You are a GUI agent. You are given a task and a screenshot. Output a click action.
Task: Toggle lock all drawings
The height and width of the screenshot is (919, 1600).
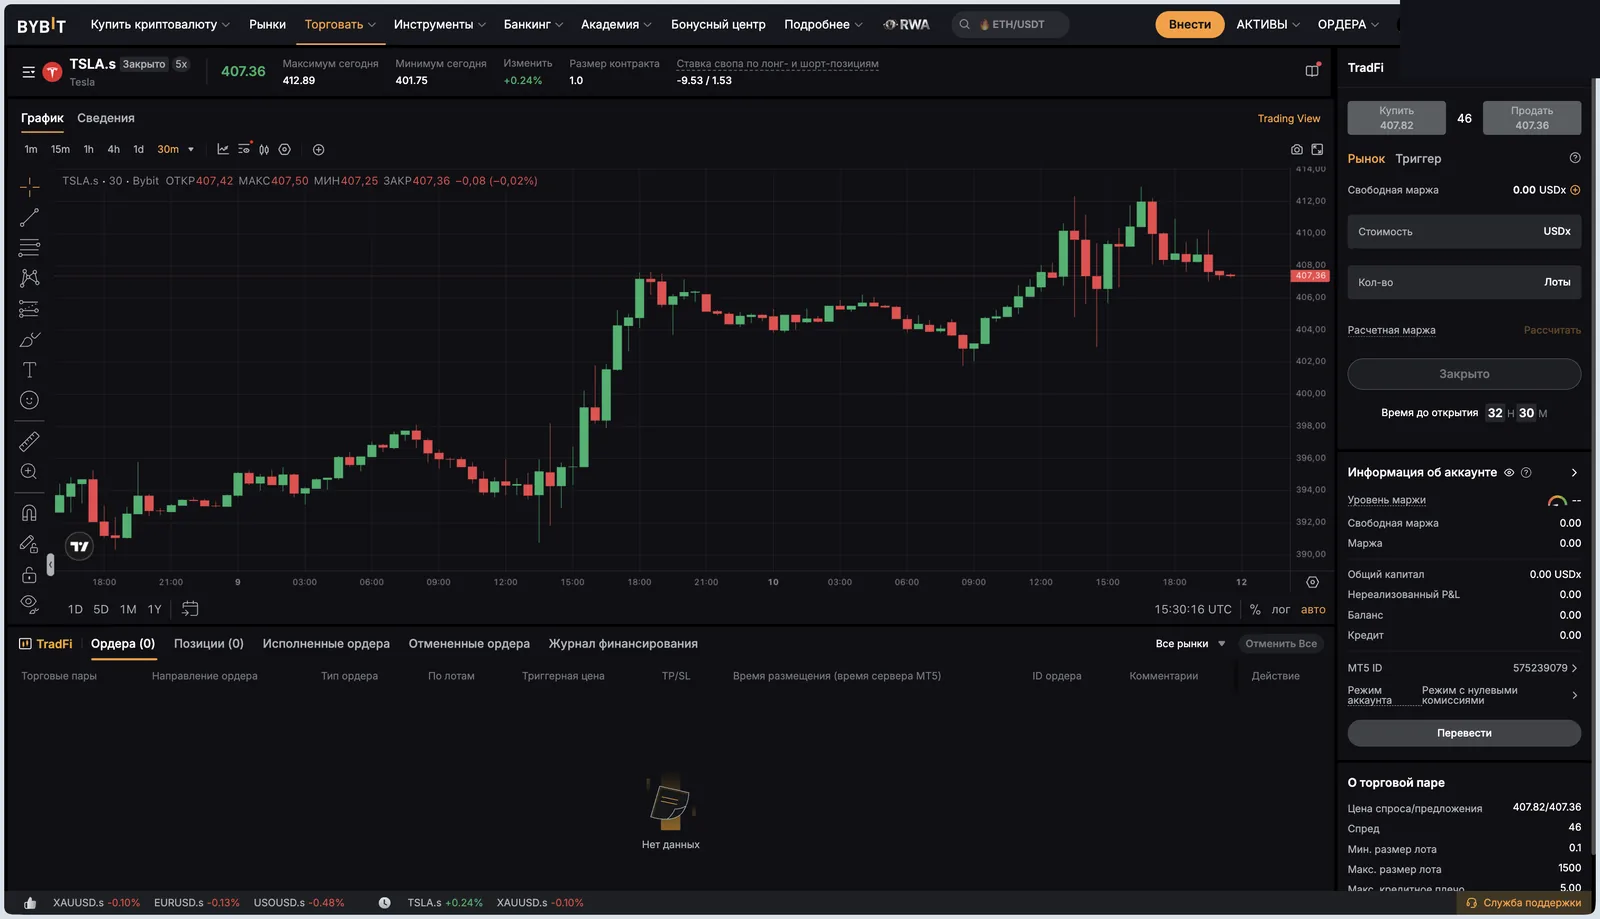point(29,575)
